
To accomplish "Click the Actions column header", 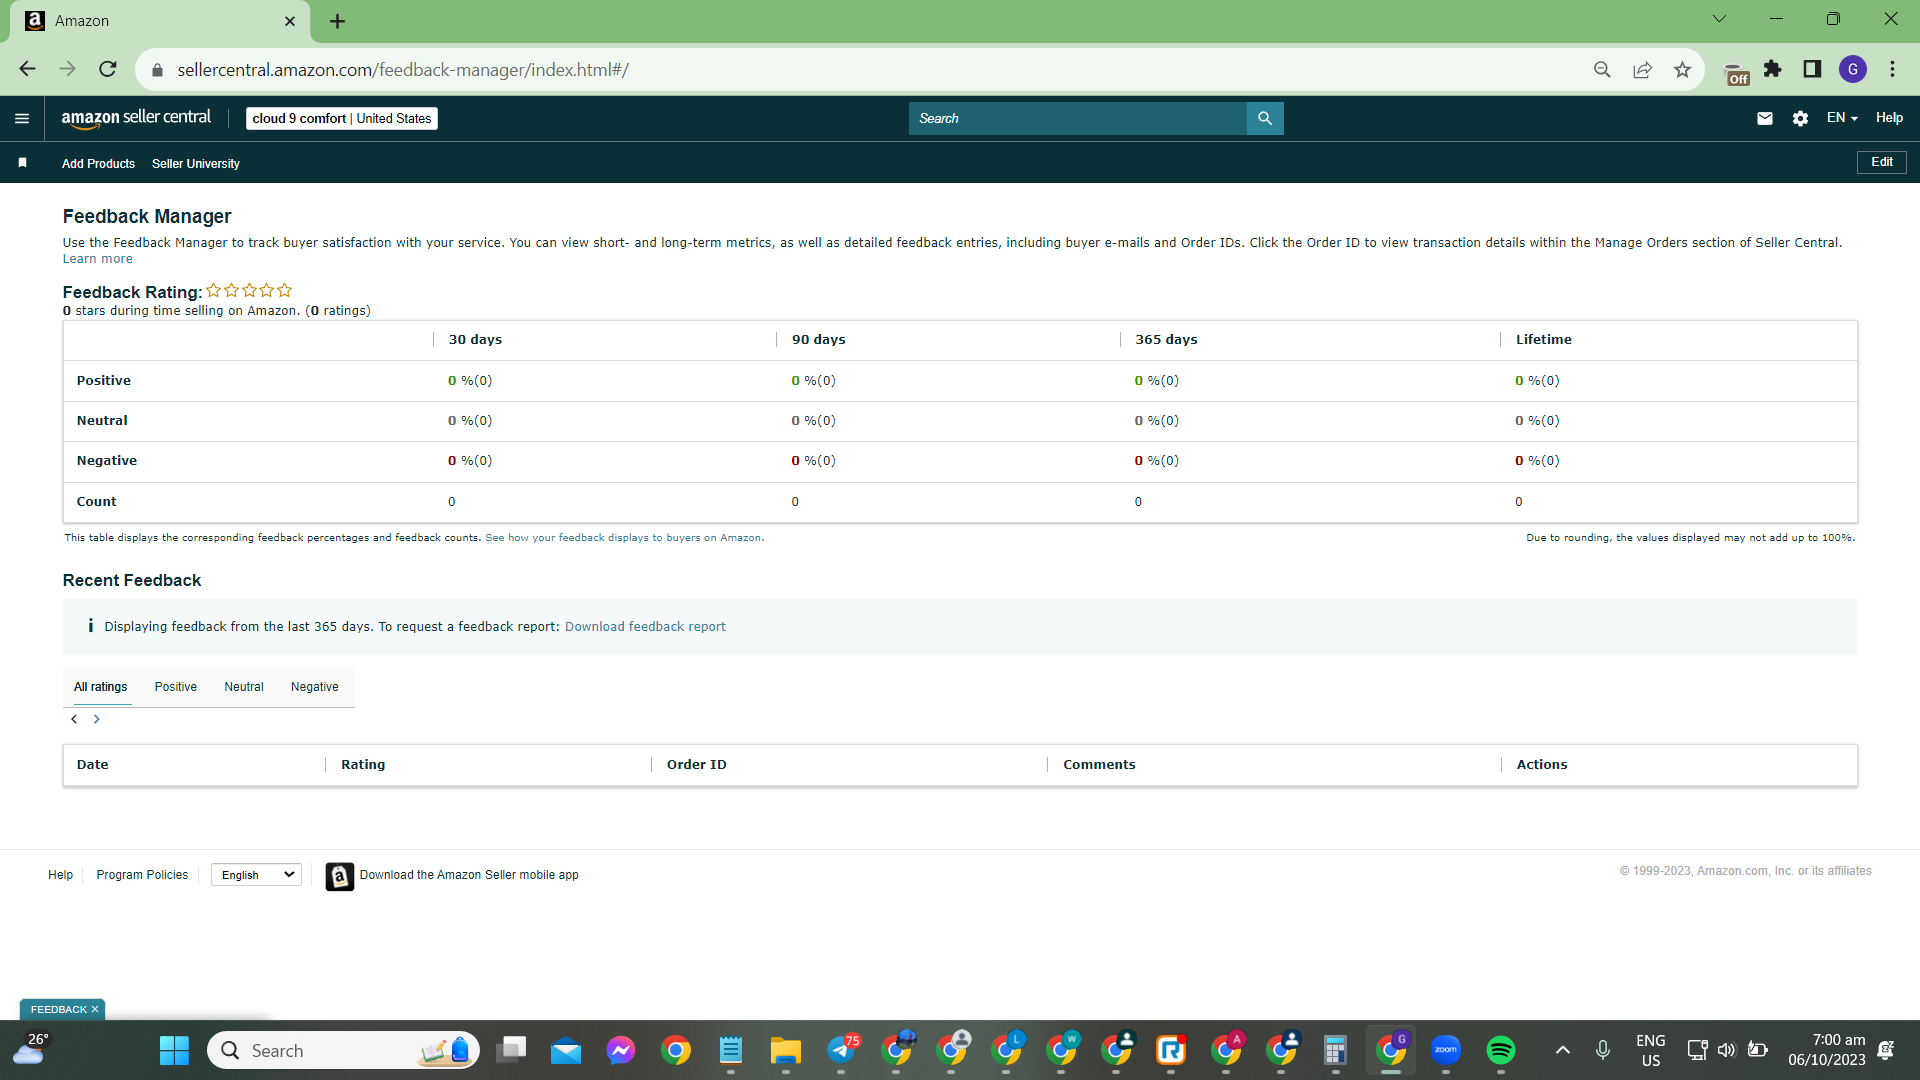I will (1542, 765).
